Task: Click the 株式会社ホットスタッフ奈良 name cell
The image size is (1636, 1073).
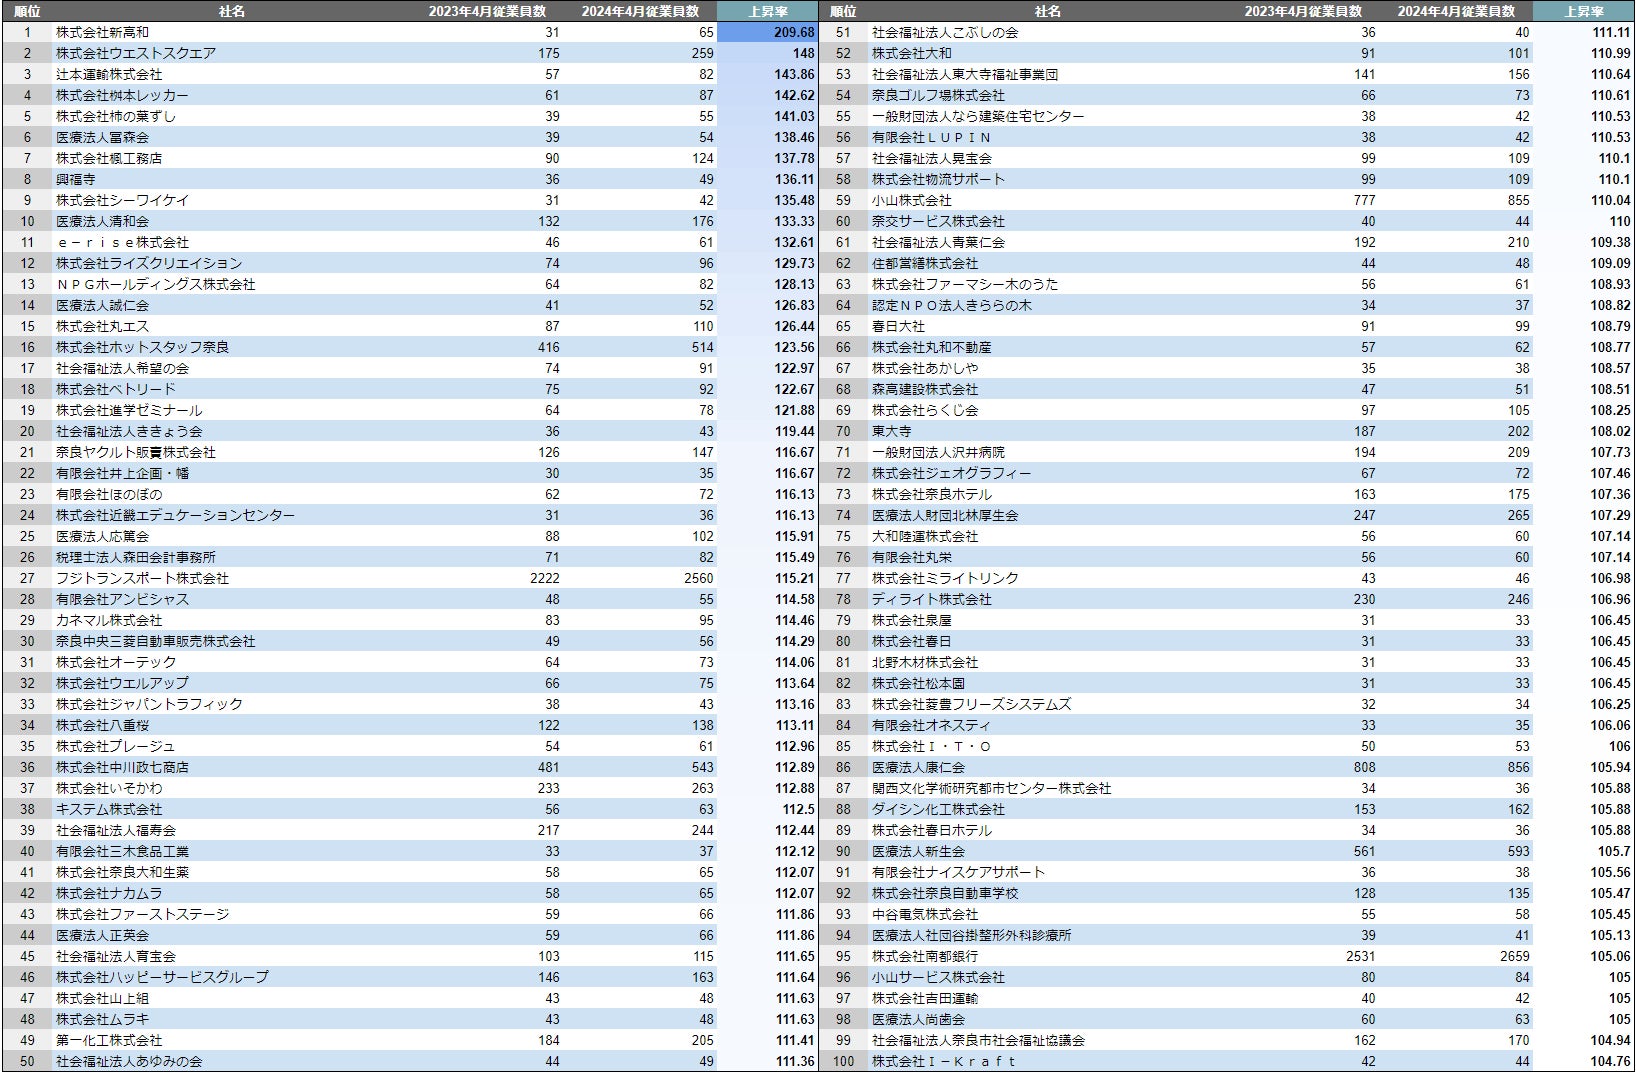Action: [x=142, y=347]
